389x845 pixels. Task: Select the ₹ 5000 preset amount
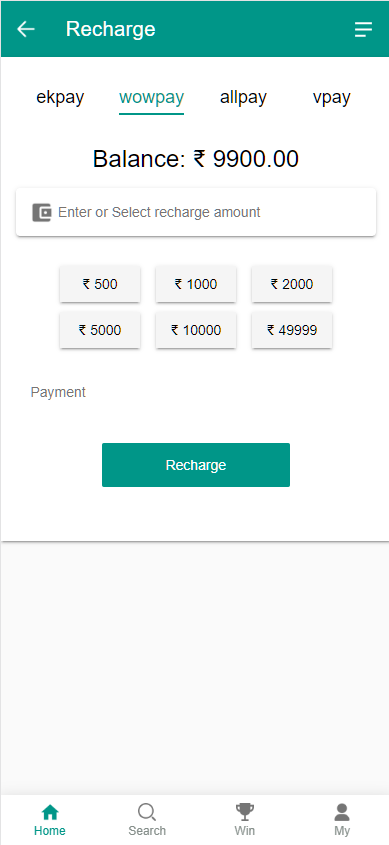pyautogui.click(x=100, y=330)
